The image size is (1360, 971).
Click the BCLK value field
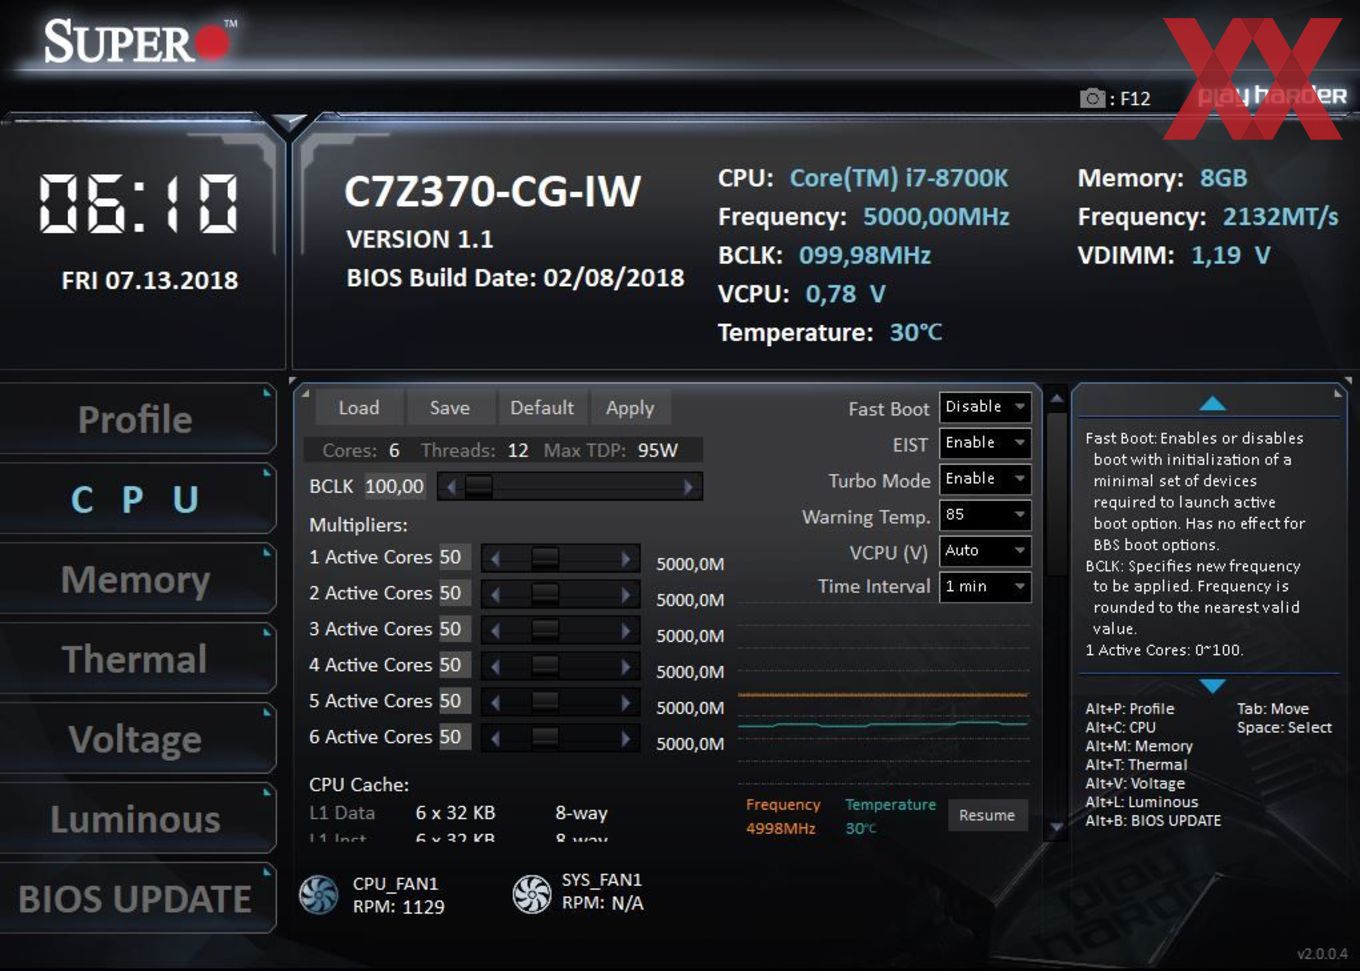click(x=395, y=486)
